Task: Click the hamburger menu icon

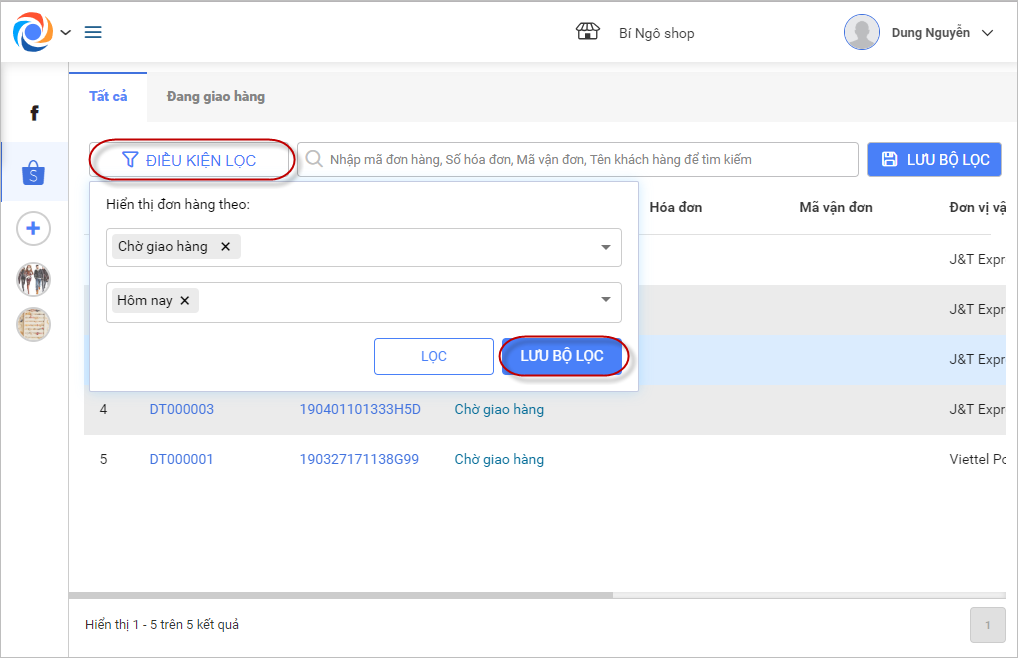Action: tap(93, 32)
